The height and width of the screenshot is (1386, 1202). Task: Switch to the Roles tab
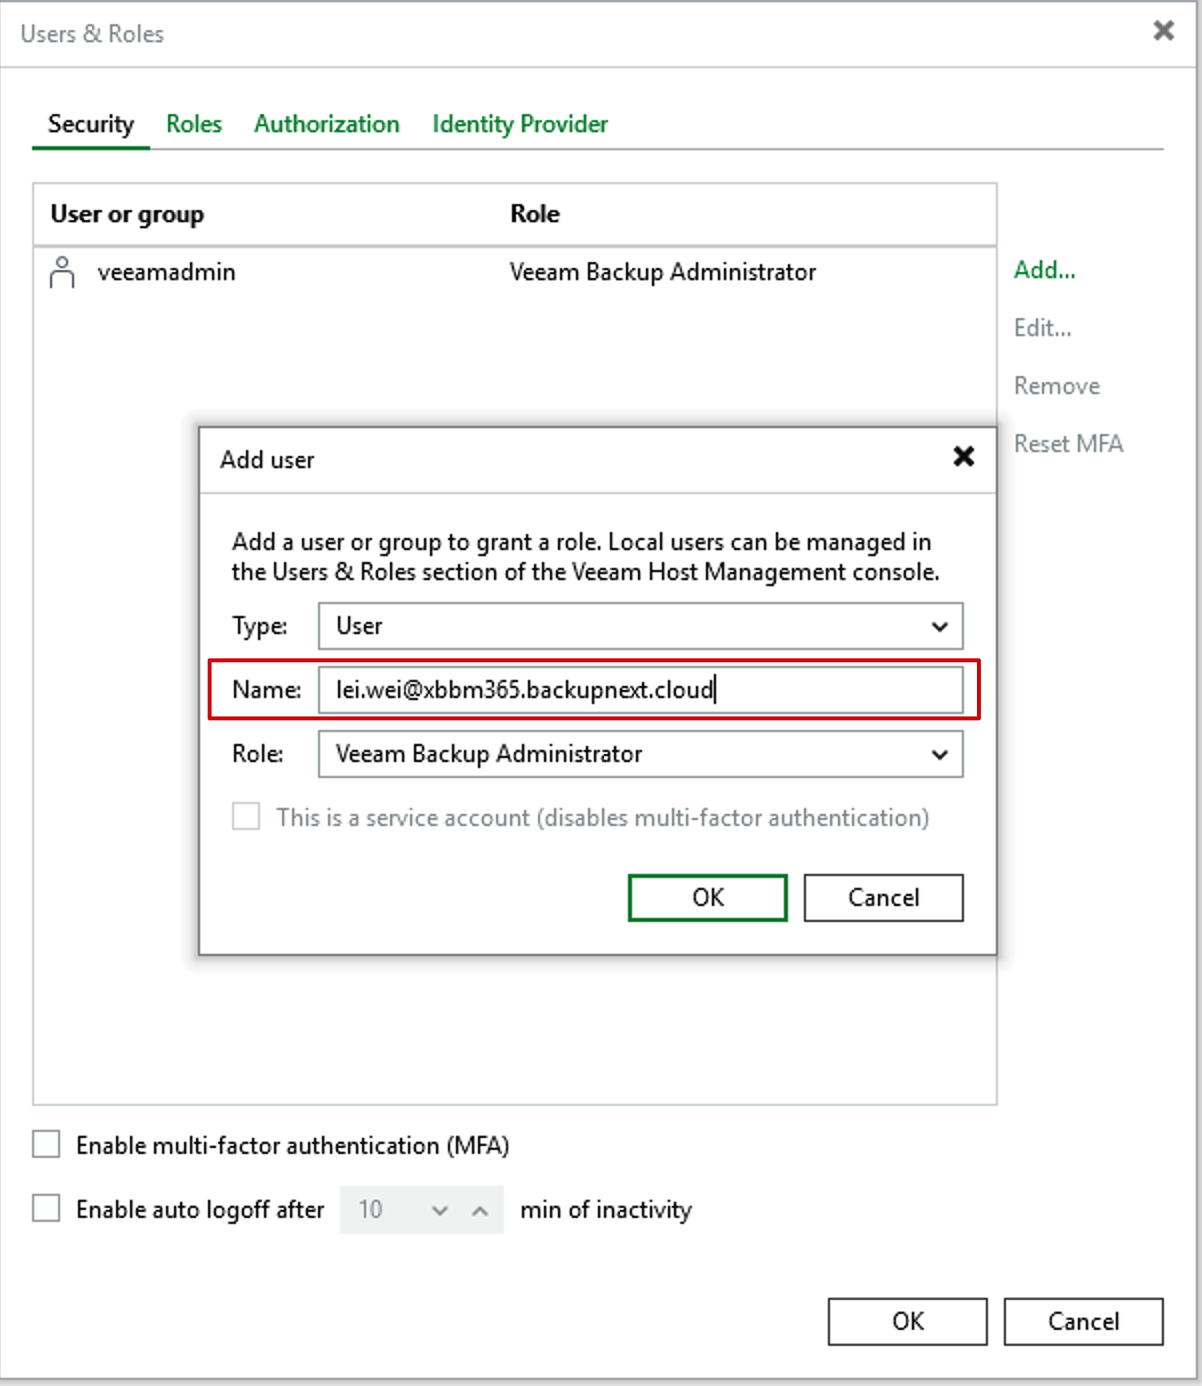click(194, 124)
